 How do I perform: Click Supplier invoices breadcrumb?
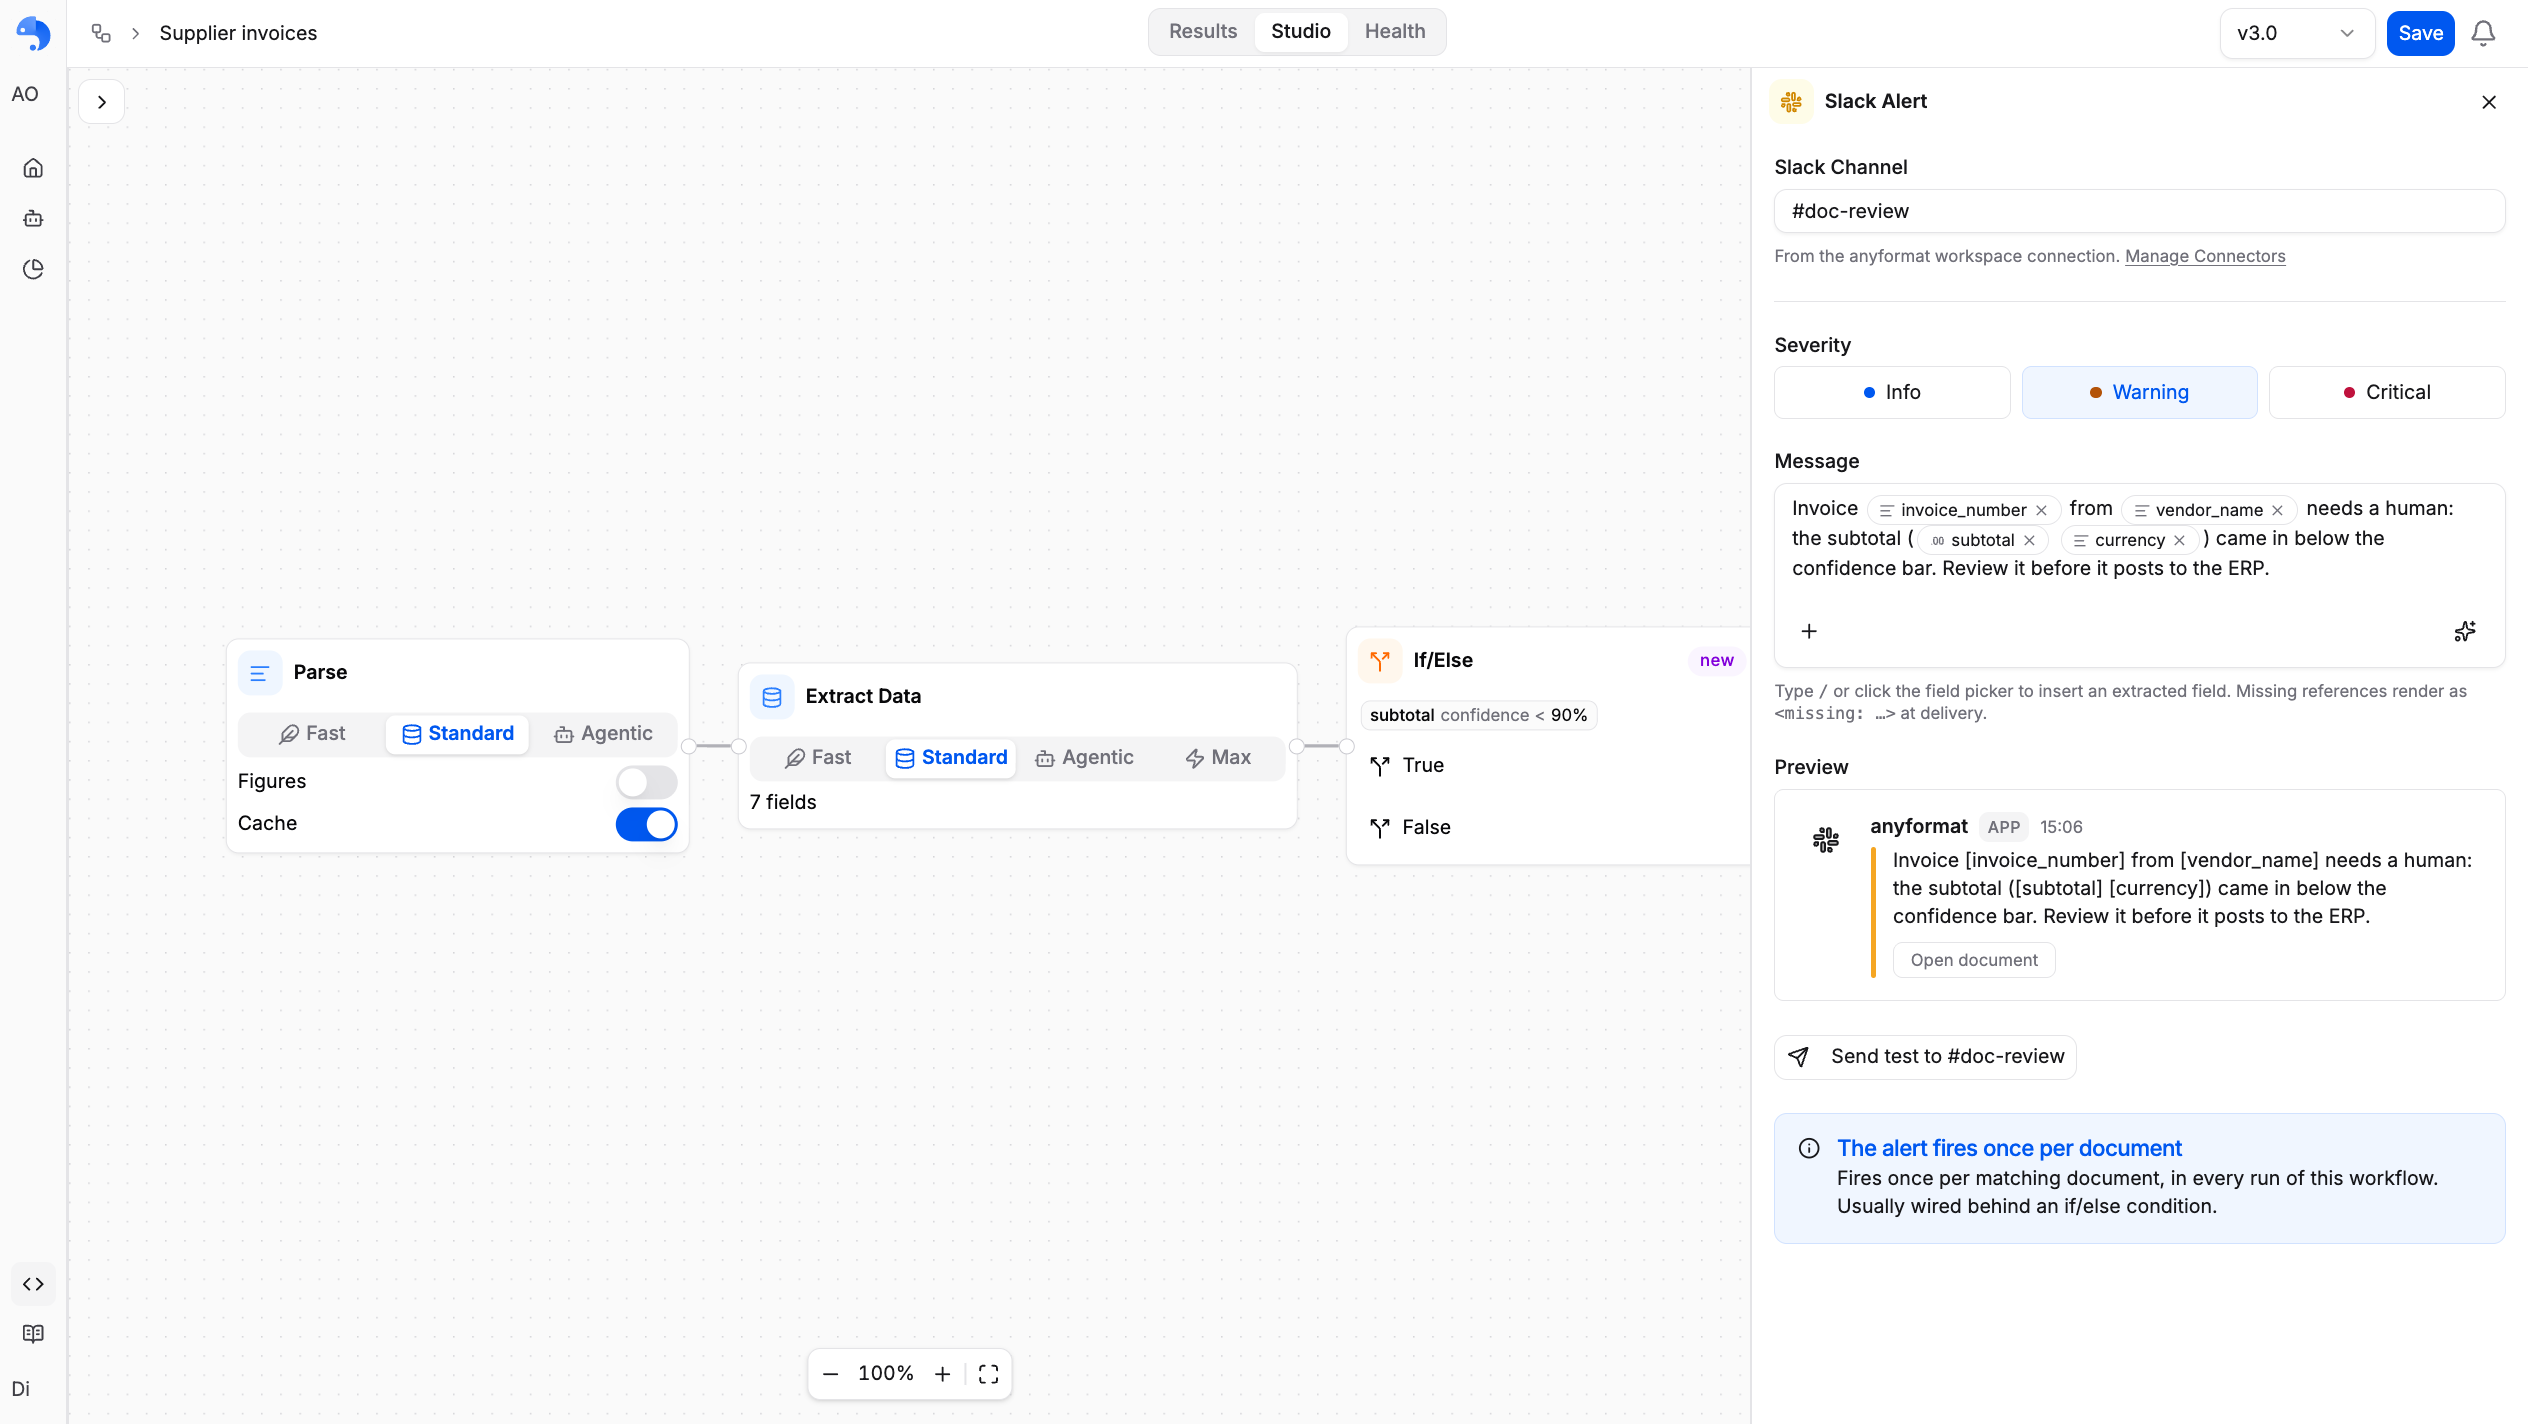tap(238, 33)
